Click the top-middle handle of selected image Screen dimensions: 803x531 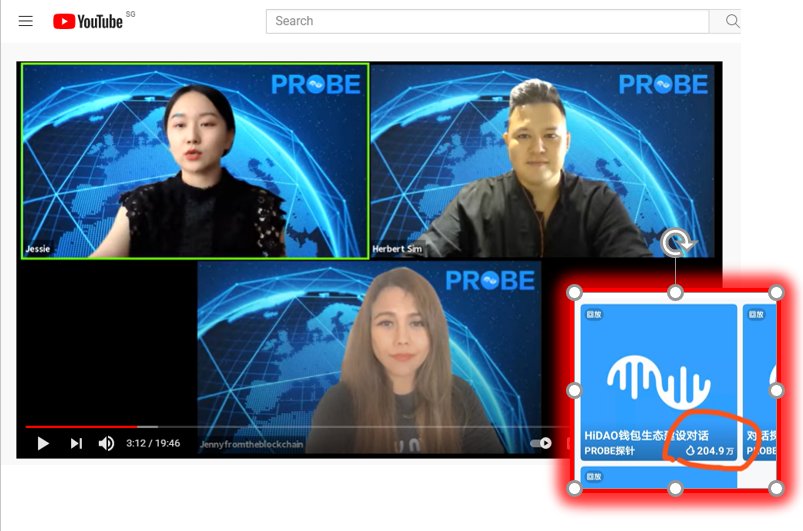coord(675,292)
